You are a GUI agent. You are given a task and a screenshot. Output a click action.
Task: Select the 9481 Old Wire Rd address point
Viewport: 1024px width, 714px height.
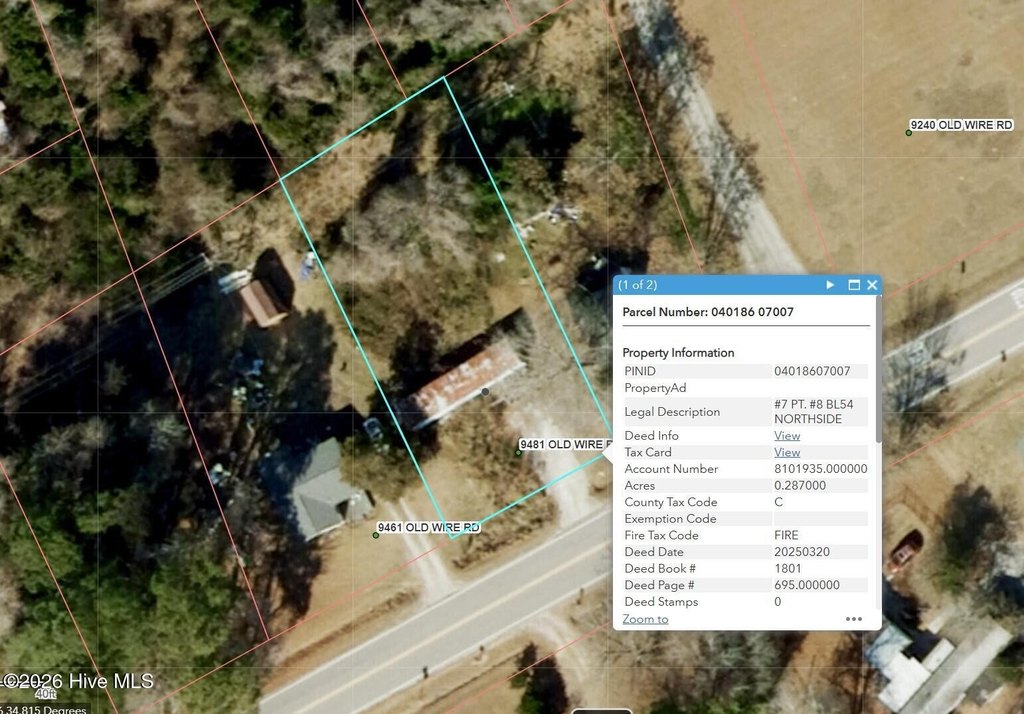click(519, 452)
